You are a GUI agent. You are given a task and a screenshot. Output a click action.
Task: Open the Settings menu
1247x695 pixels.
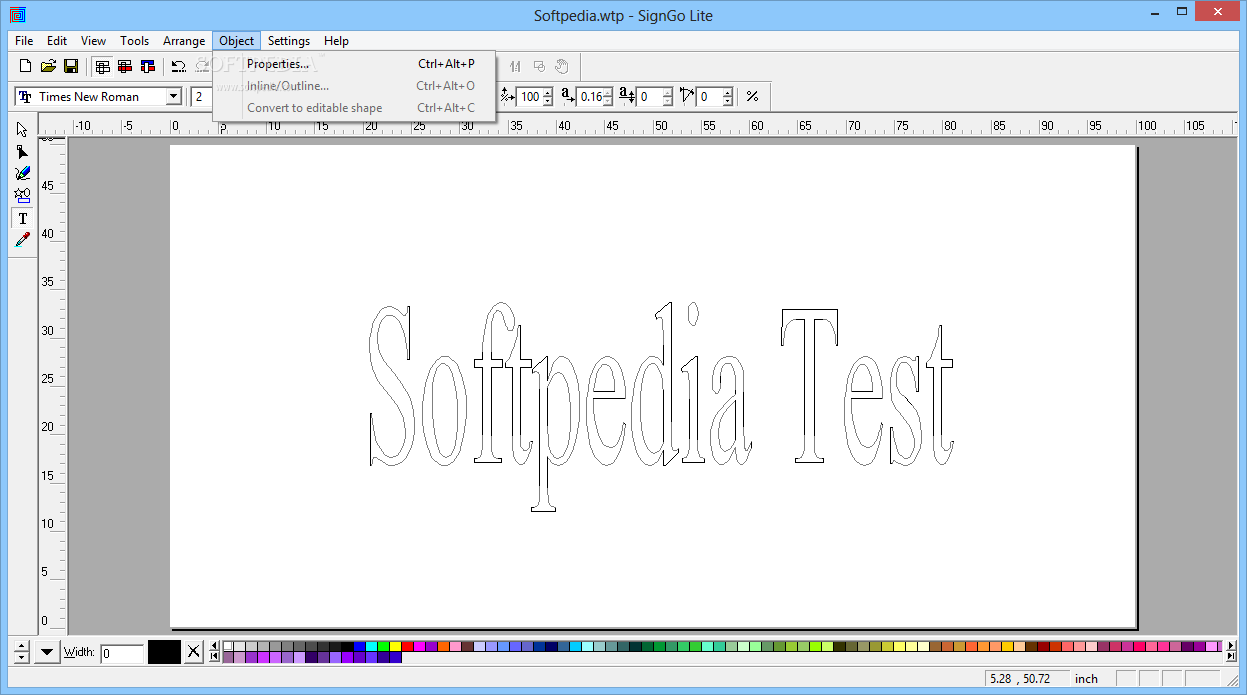click(288, 41)
